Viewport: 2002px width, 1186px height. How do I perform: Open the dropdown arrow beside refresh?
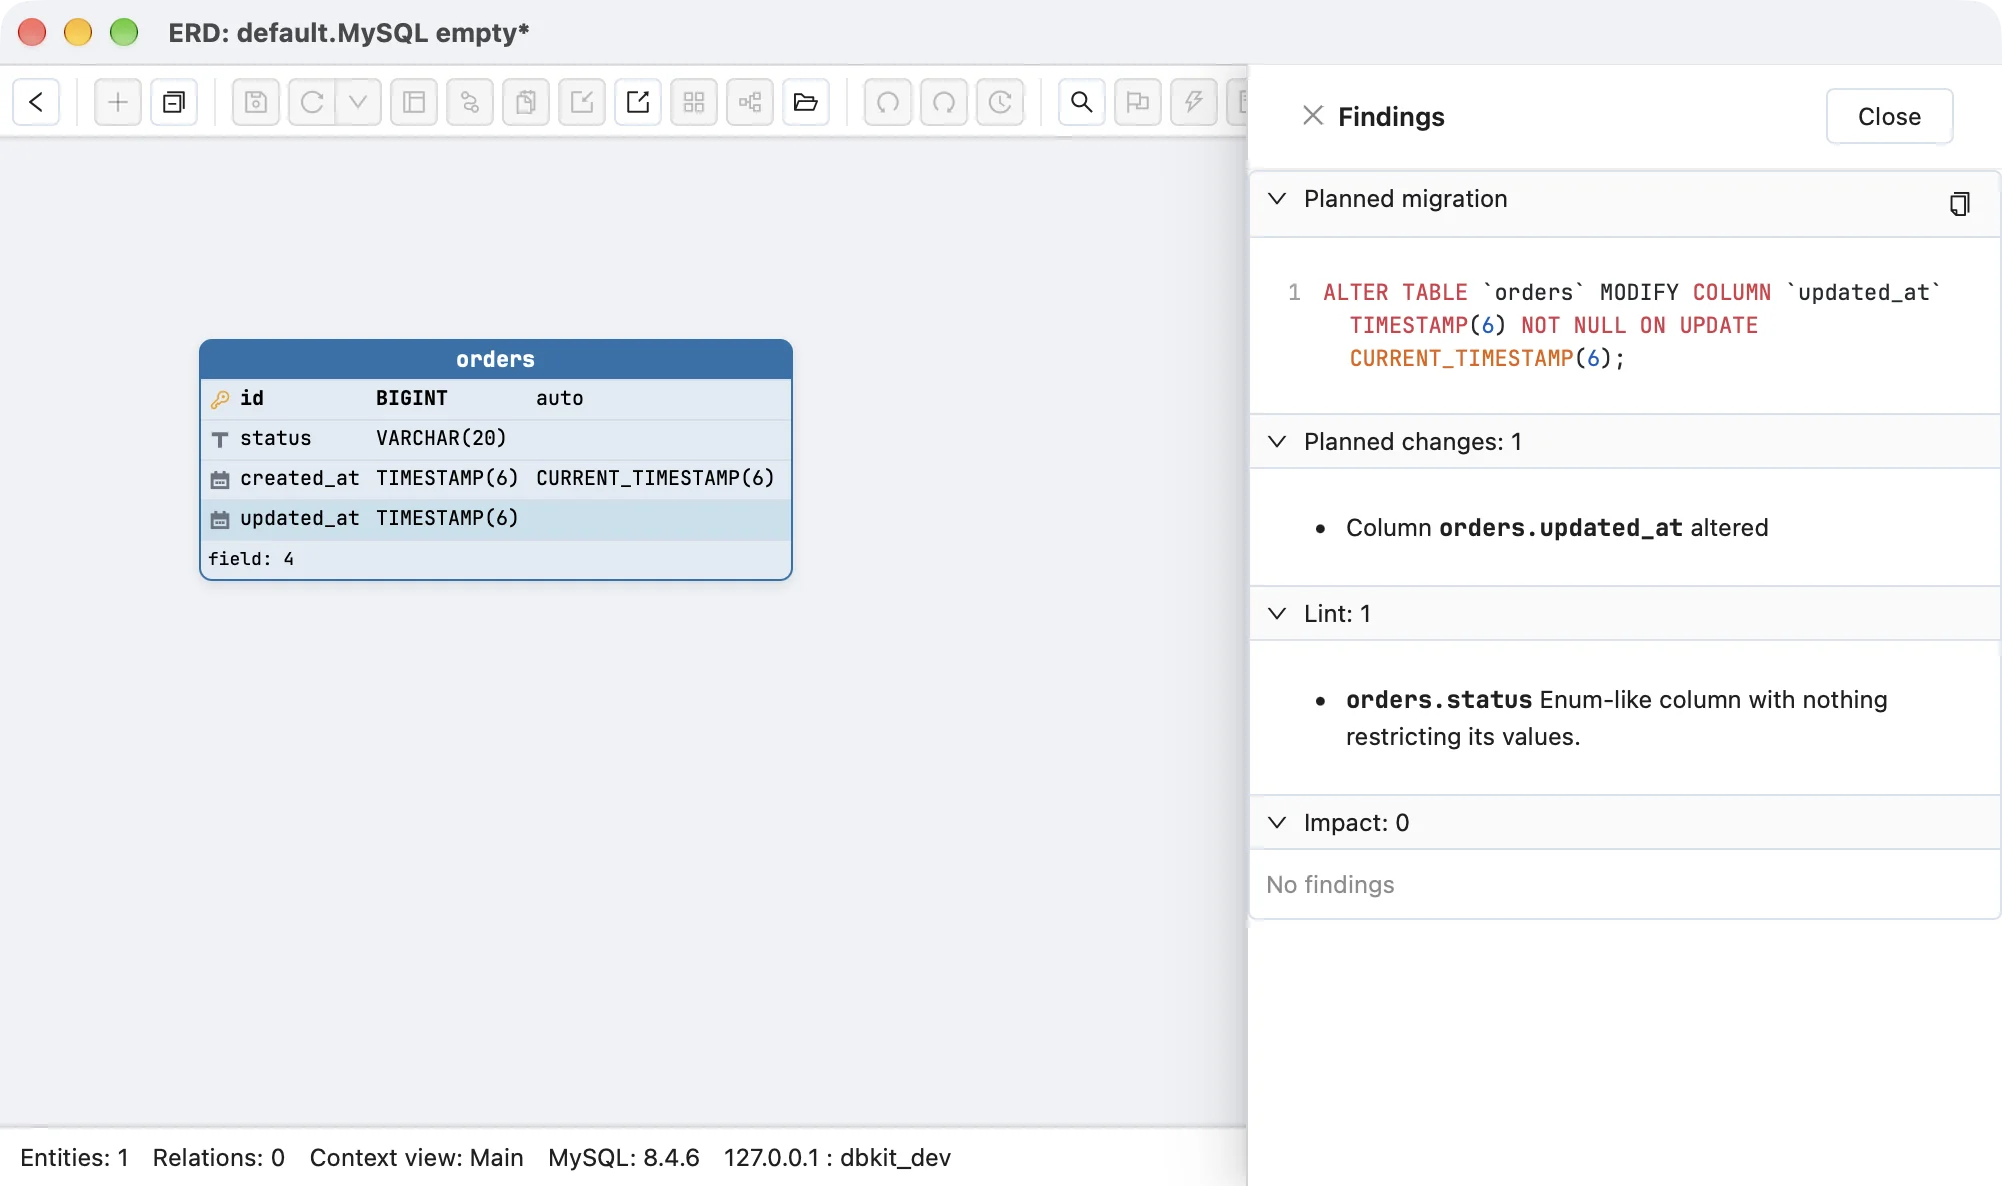(x=358, y=102)
